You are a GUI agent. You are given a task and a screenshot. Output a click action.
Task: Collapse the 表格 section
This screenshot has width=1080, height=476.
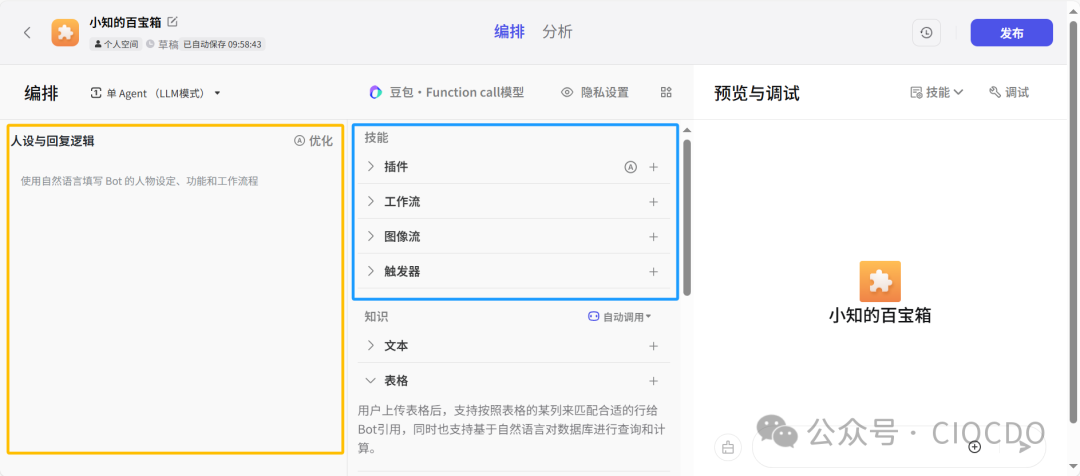pos(371,381)
